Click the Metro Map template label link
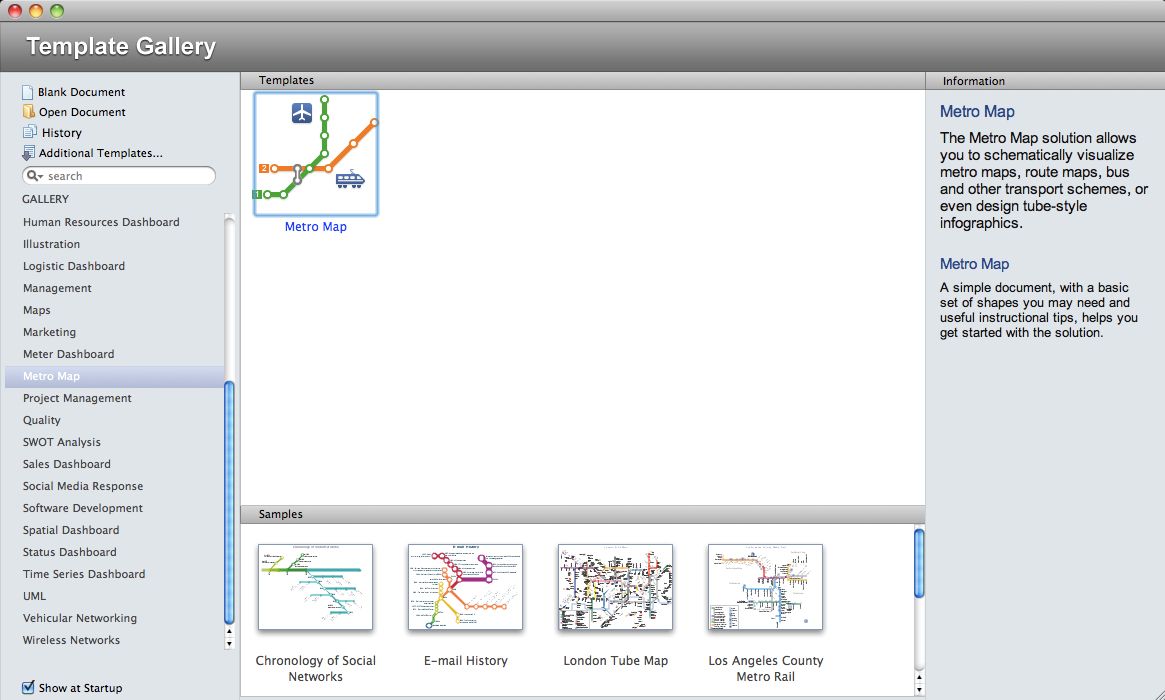This screenshot has height=700, width=1165. point(316,227)
